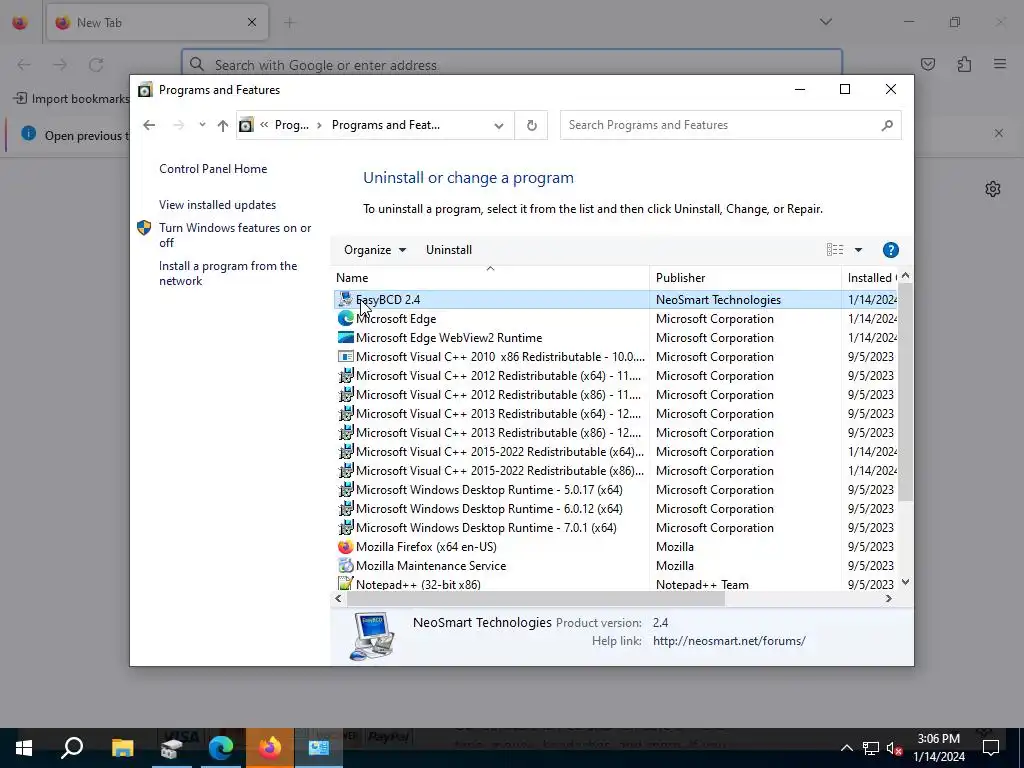
Task: Open Firefox Pocket save icon
Action: [x=927, y=64]
